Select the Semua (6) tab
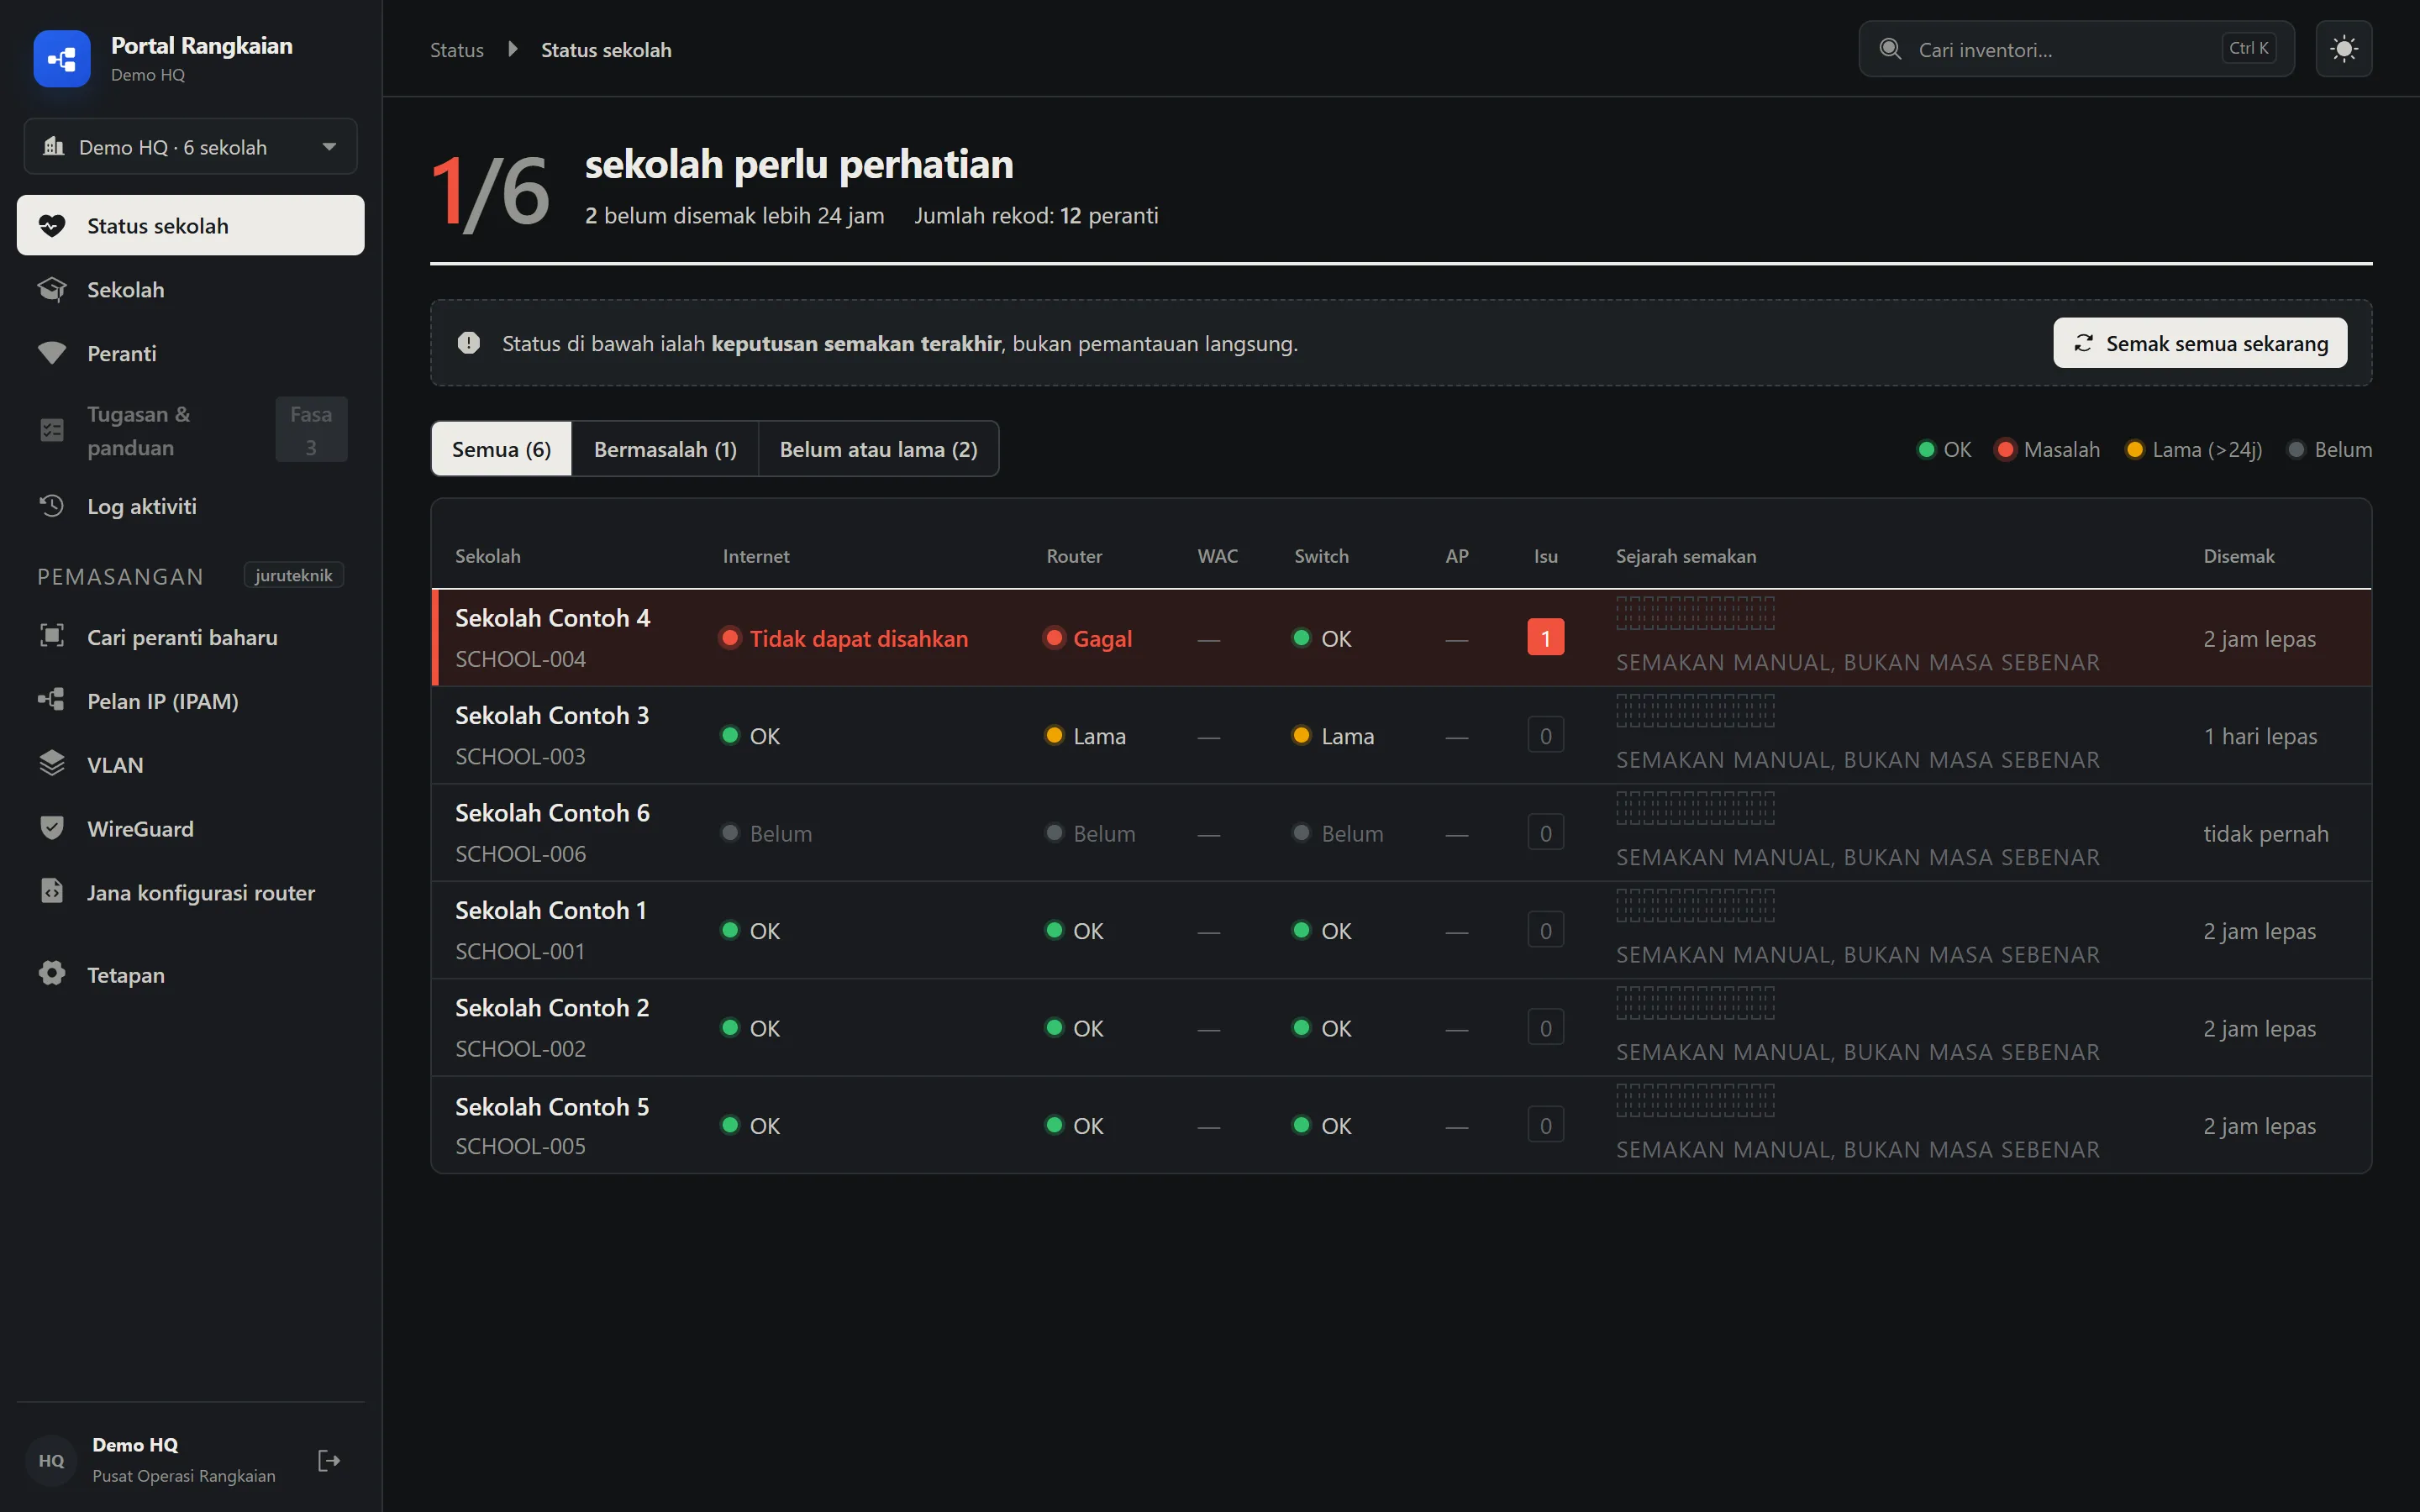This screenshot has height=1512, width=2420. tap(501, 449)
